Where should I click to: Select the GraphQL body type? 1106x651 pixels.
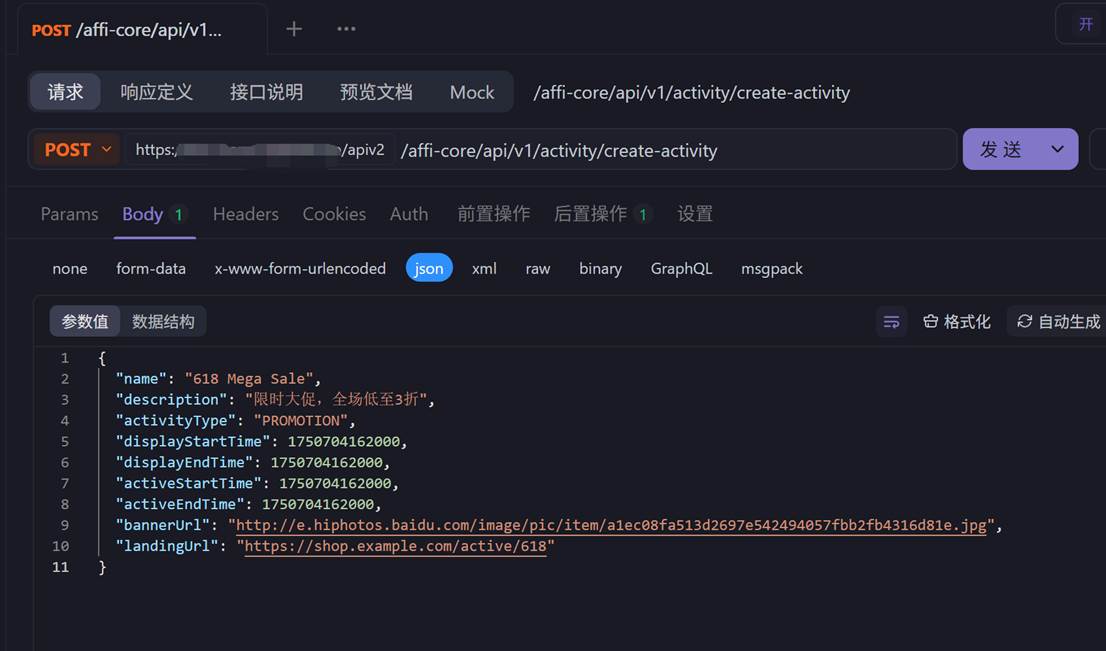click(681, 269)
